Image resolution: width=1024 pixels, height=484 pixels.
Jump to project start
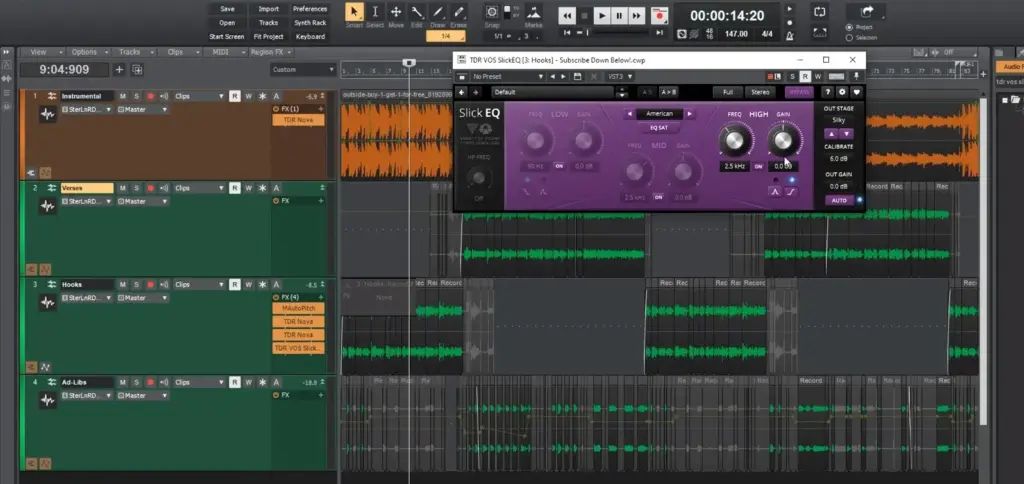(x=568, y=33)
